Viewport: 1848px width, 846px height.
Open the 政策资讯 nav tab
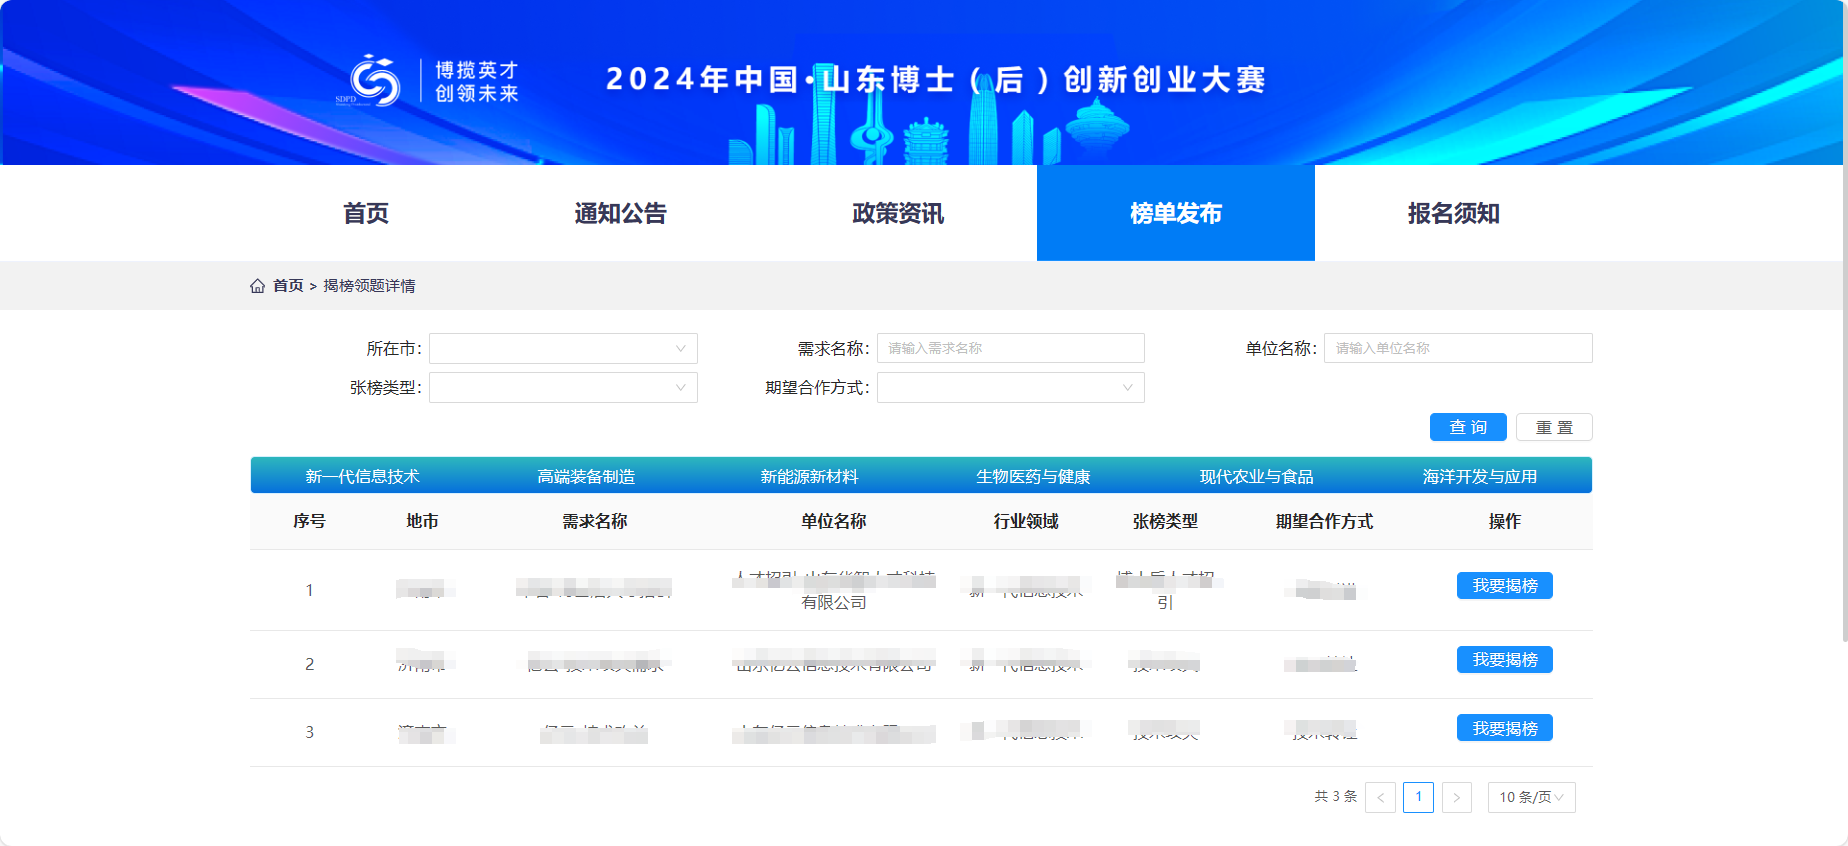pyautogui.click(x=898, y=213)
